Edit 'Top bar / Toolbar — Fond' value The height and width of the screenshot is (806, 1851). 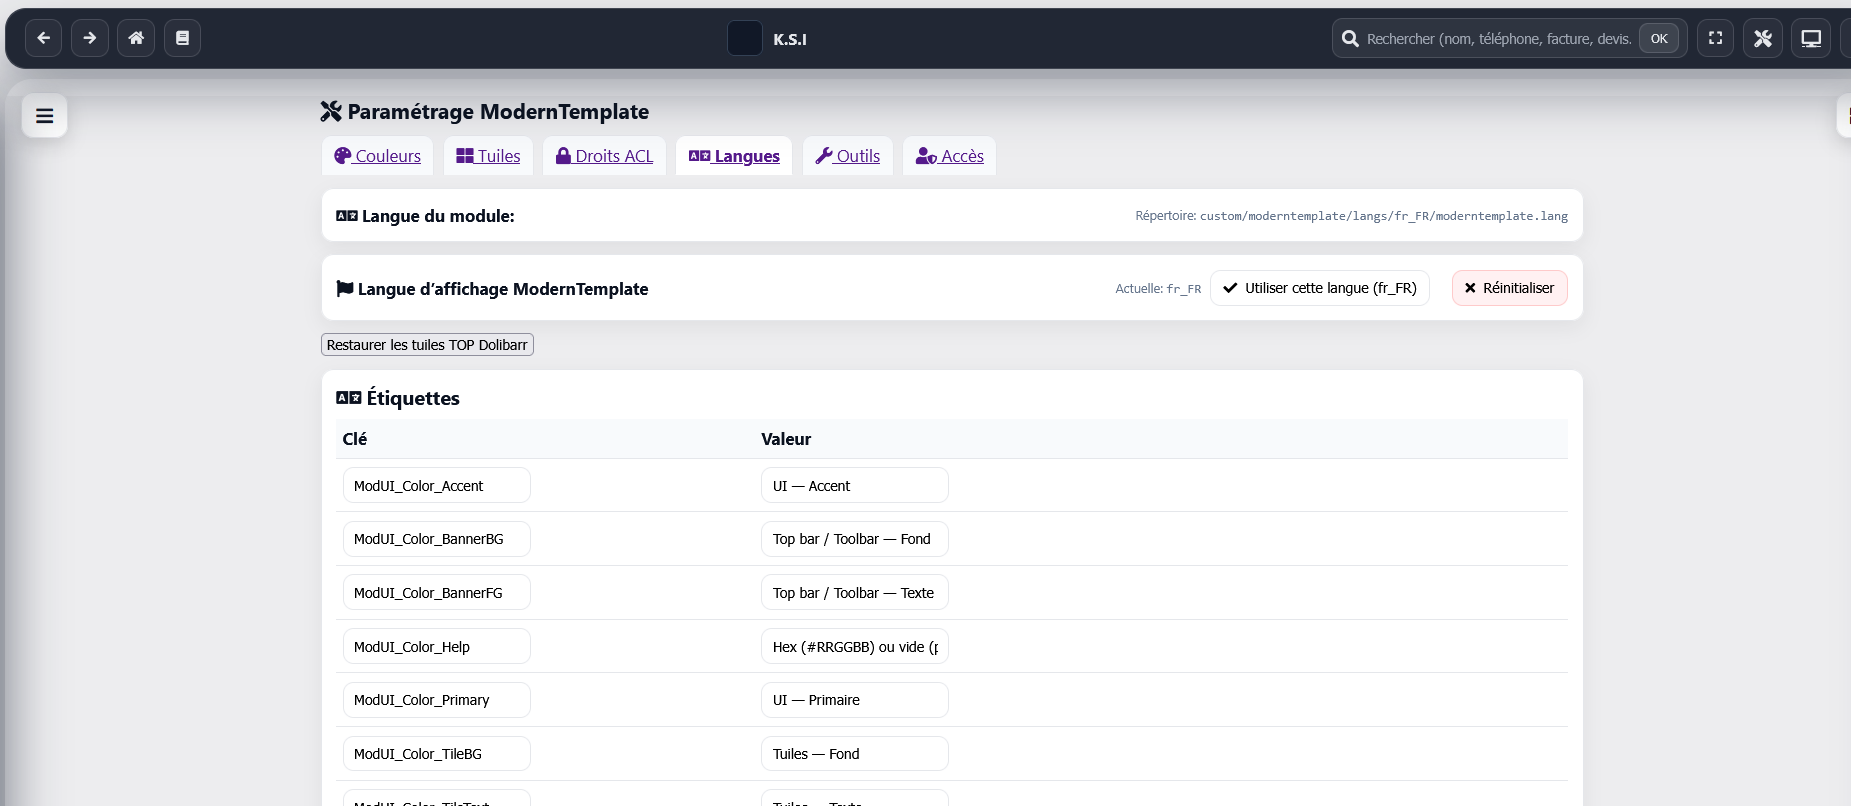pyautogui.click(x=855, y=539)
